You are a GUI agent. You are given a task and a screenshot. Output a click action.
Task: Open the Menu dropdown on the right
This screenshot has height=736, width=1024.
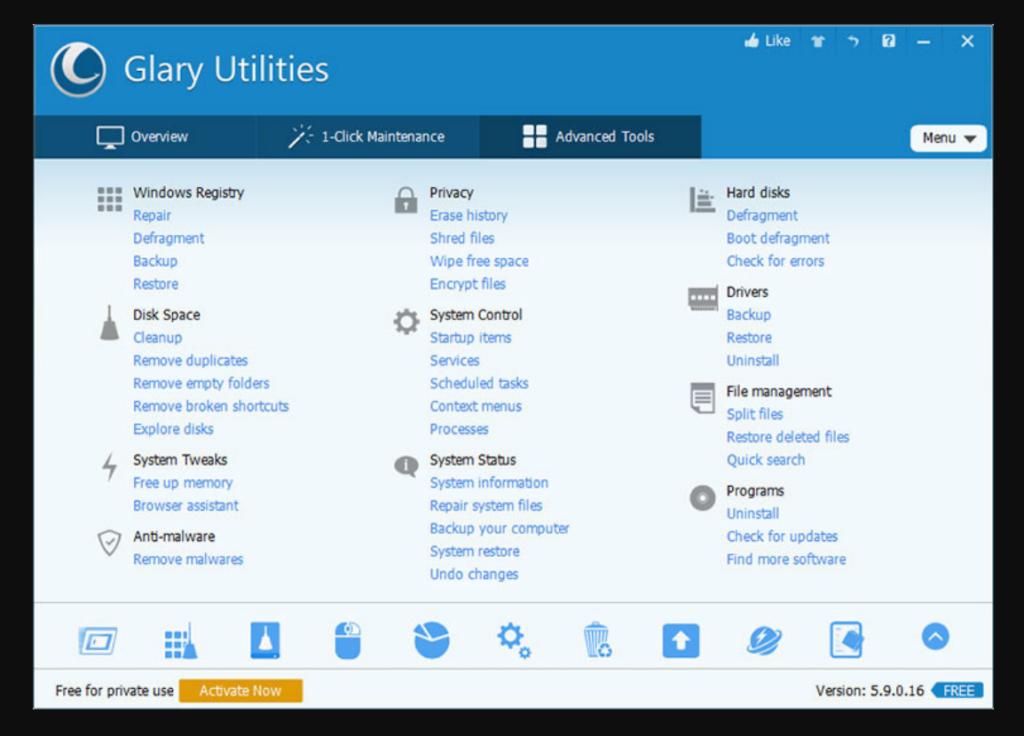(946, 138)
